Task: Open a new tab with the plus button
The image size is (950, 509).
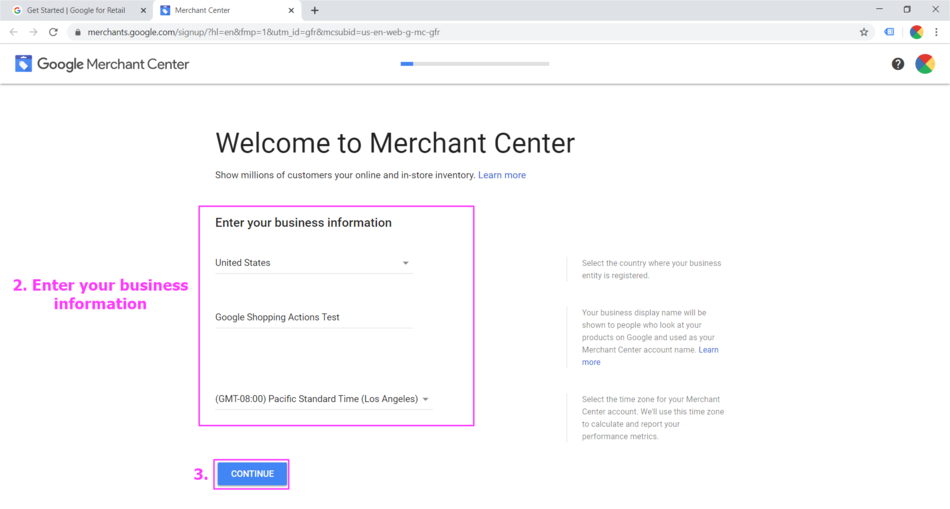Action: [x=315, y=10]
